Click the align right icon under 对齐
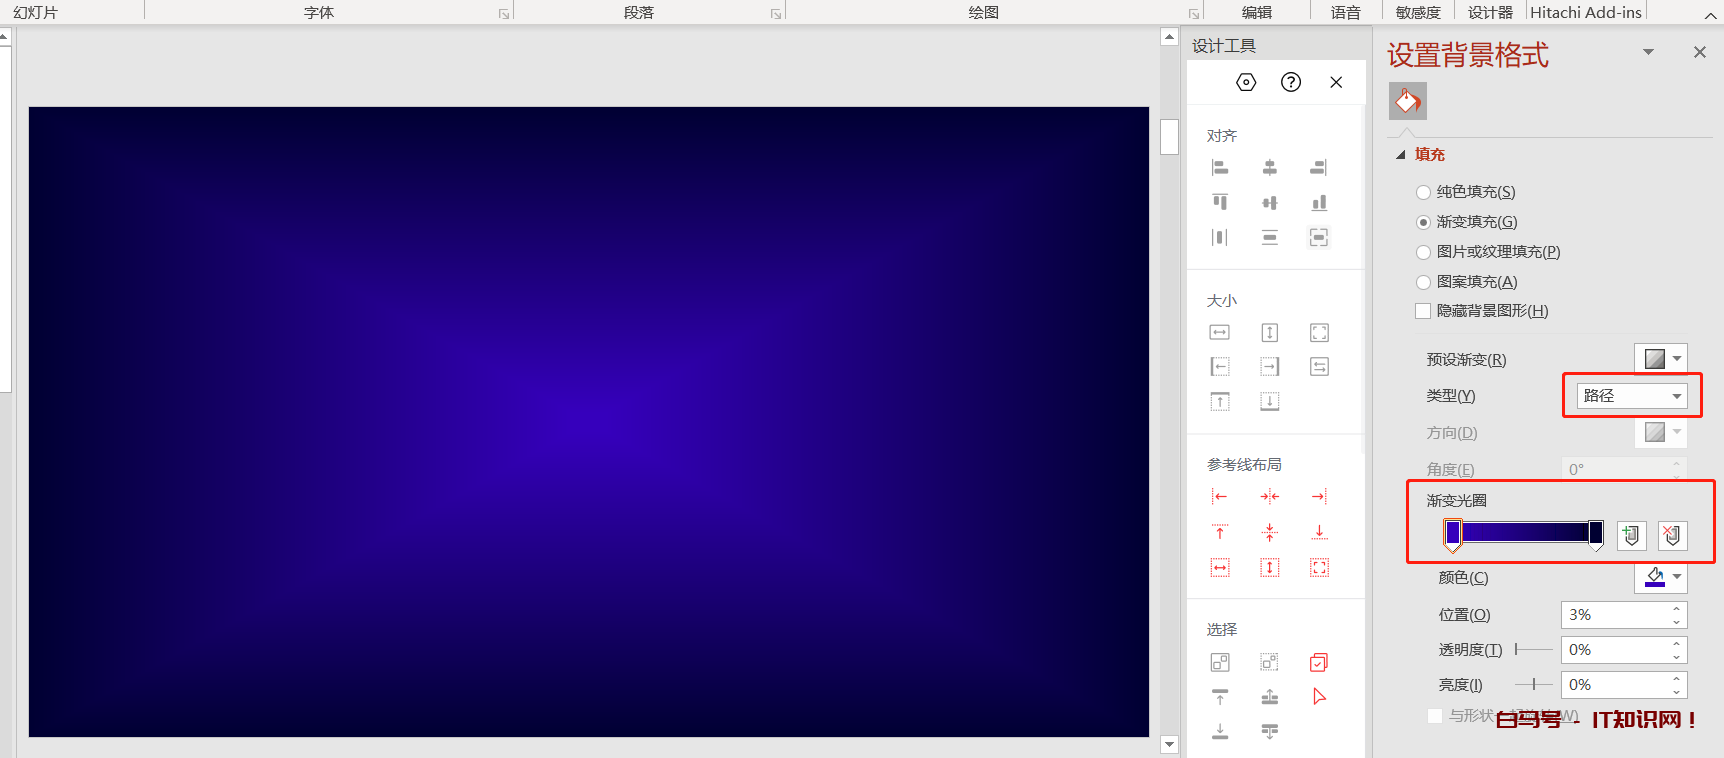 [1319, 168]
